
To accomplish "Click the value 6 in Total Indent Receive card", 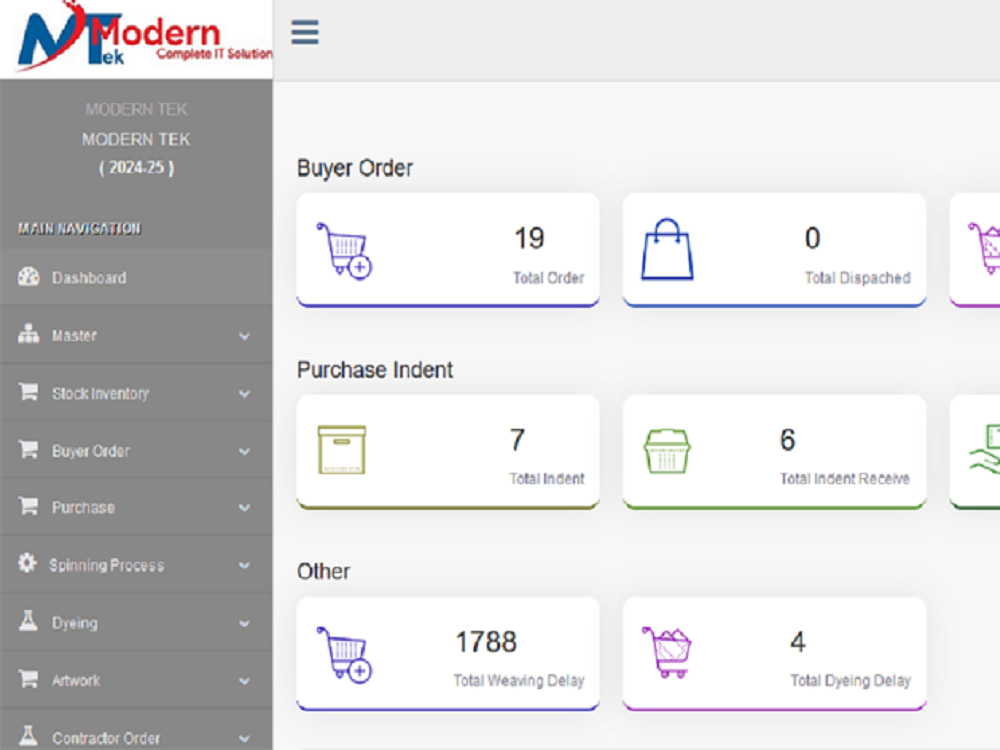I will coord(788,439).
